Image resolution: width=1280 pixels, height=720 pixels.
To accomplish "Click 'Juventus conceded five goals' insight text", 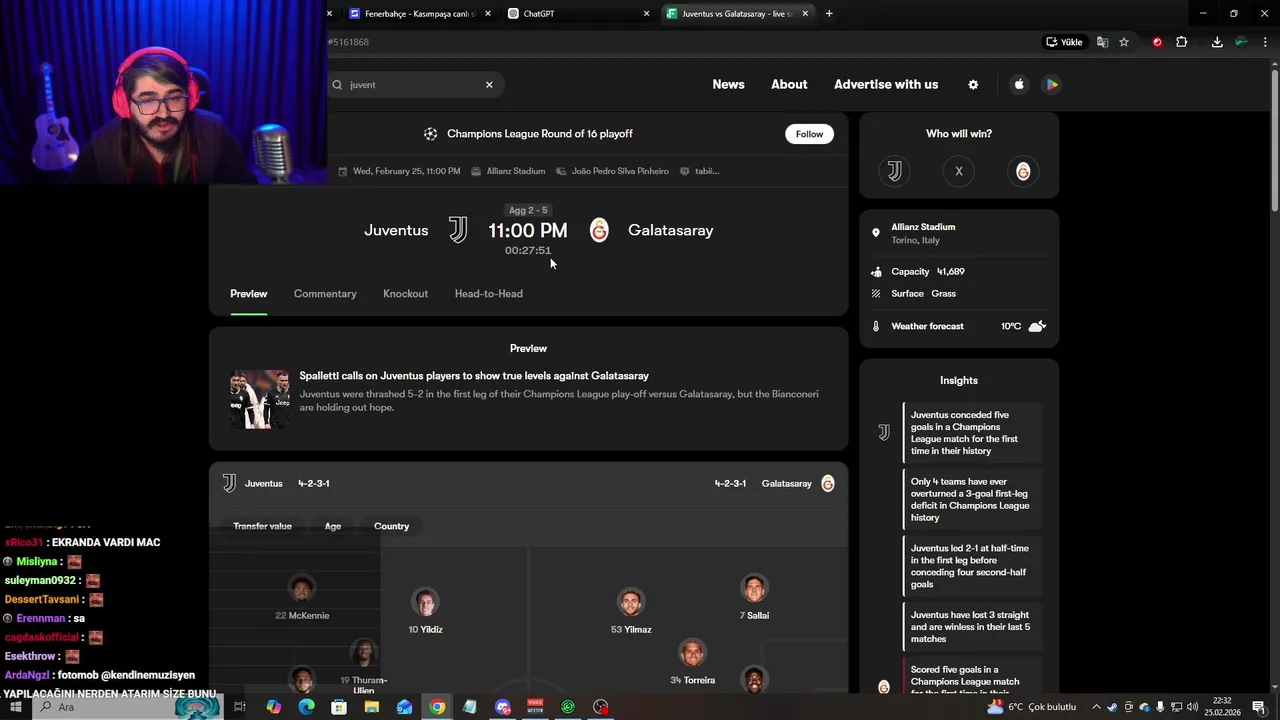I will tap(964, 433).
